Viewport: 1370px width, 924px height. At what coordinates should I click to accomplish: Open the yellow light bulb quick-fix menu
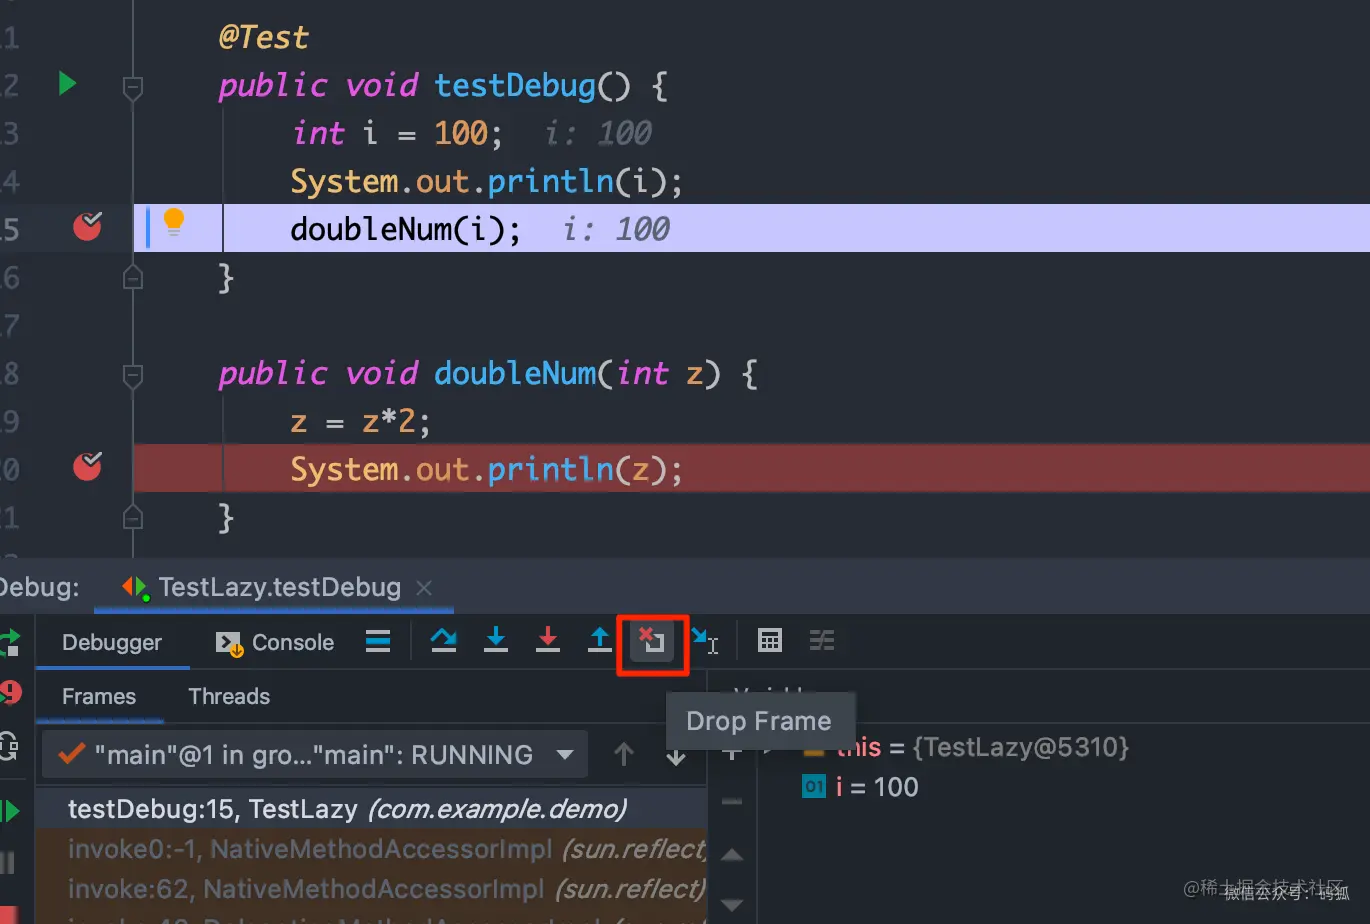[174, 221]
